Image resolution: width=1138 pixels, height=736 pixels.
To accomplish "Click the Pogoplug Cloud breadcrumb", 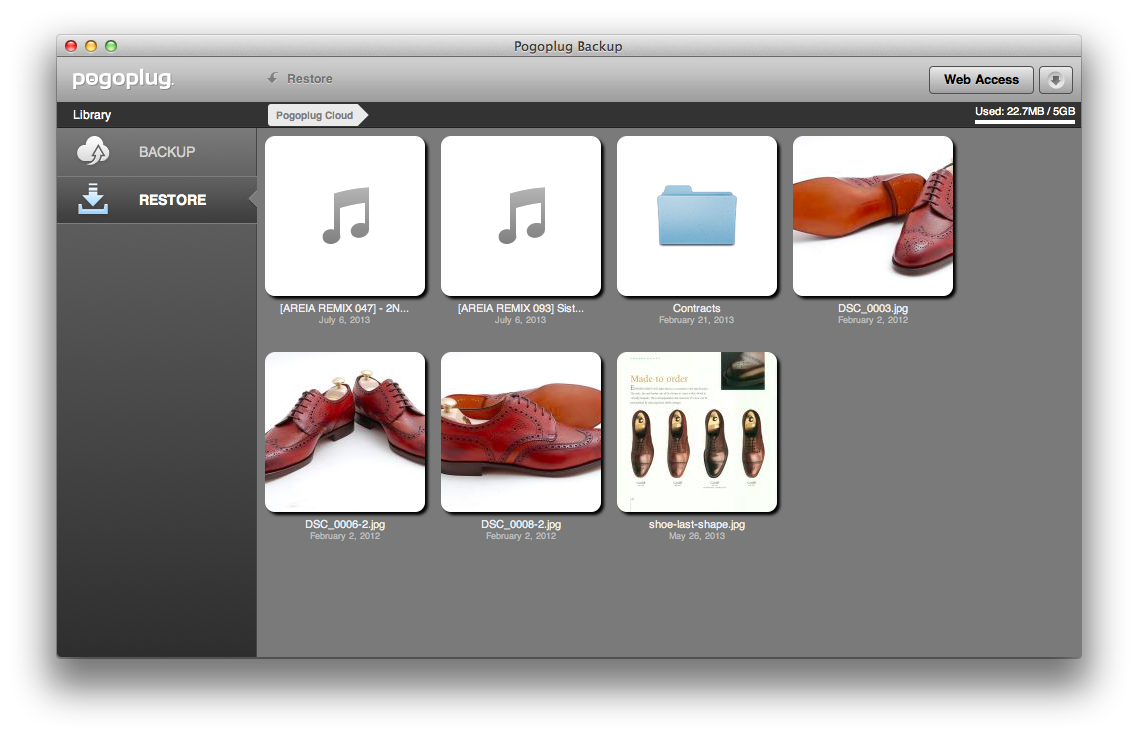I will coord(315,115).
